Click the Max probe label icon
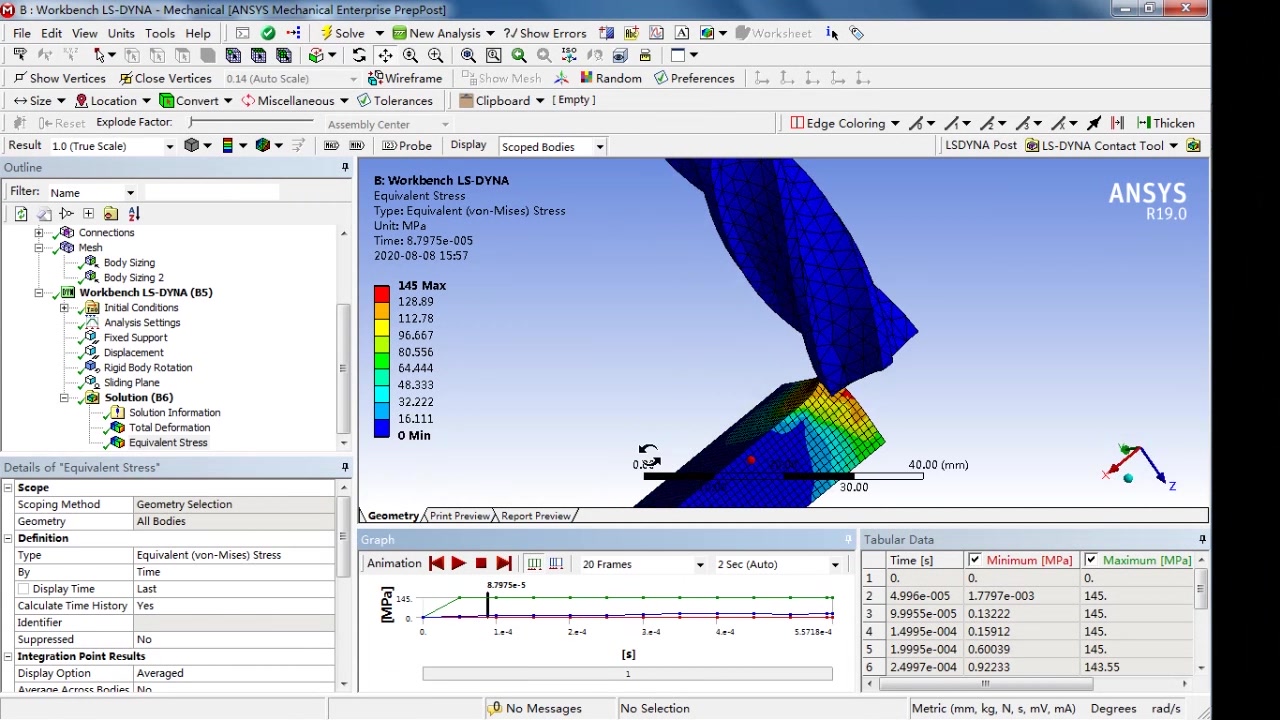1280x720 pixels. (x=332, y=146)
